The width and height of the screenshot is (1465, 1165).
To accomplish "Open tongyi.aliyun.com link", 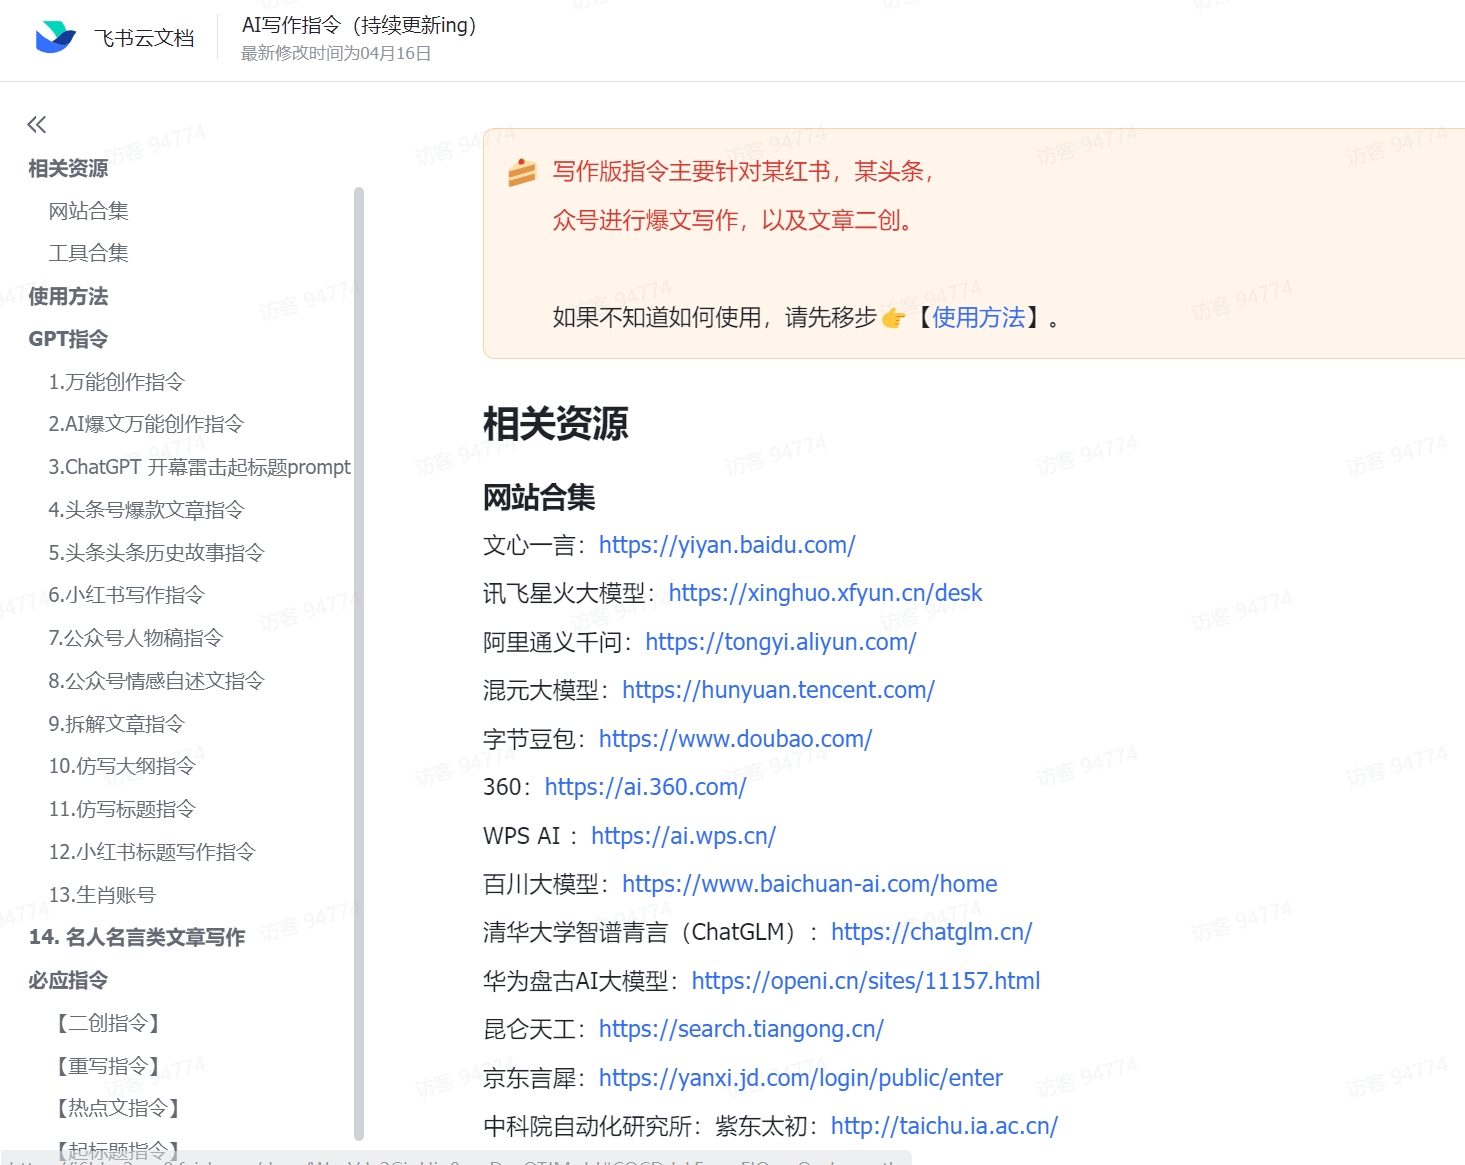I will pyautogui.click(x=781, y=642).
